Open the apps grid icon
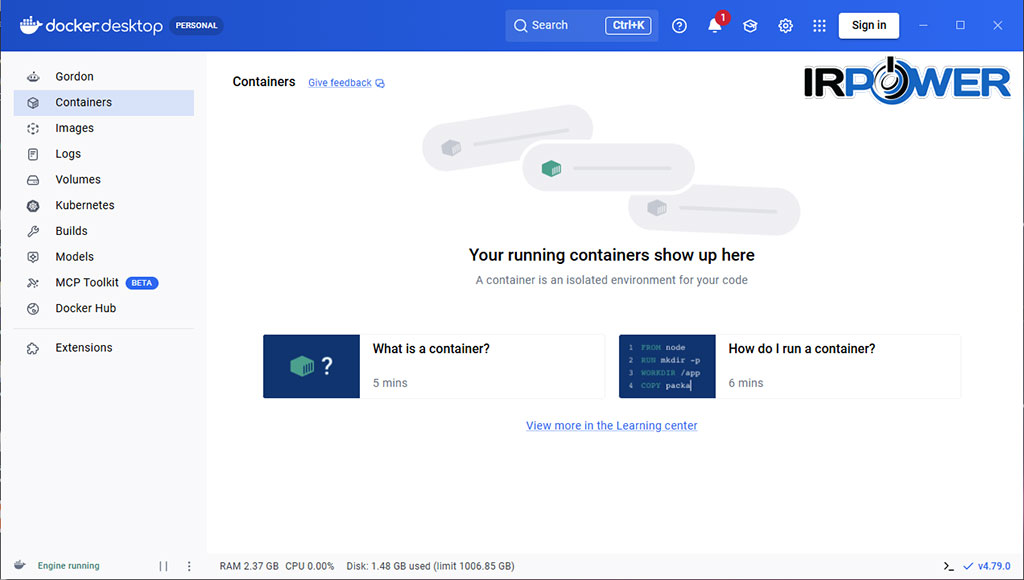This screenshot has width=1024, height=580. tap(820, 25)
